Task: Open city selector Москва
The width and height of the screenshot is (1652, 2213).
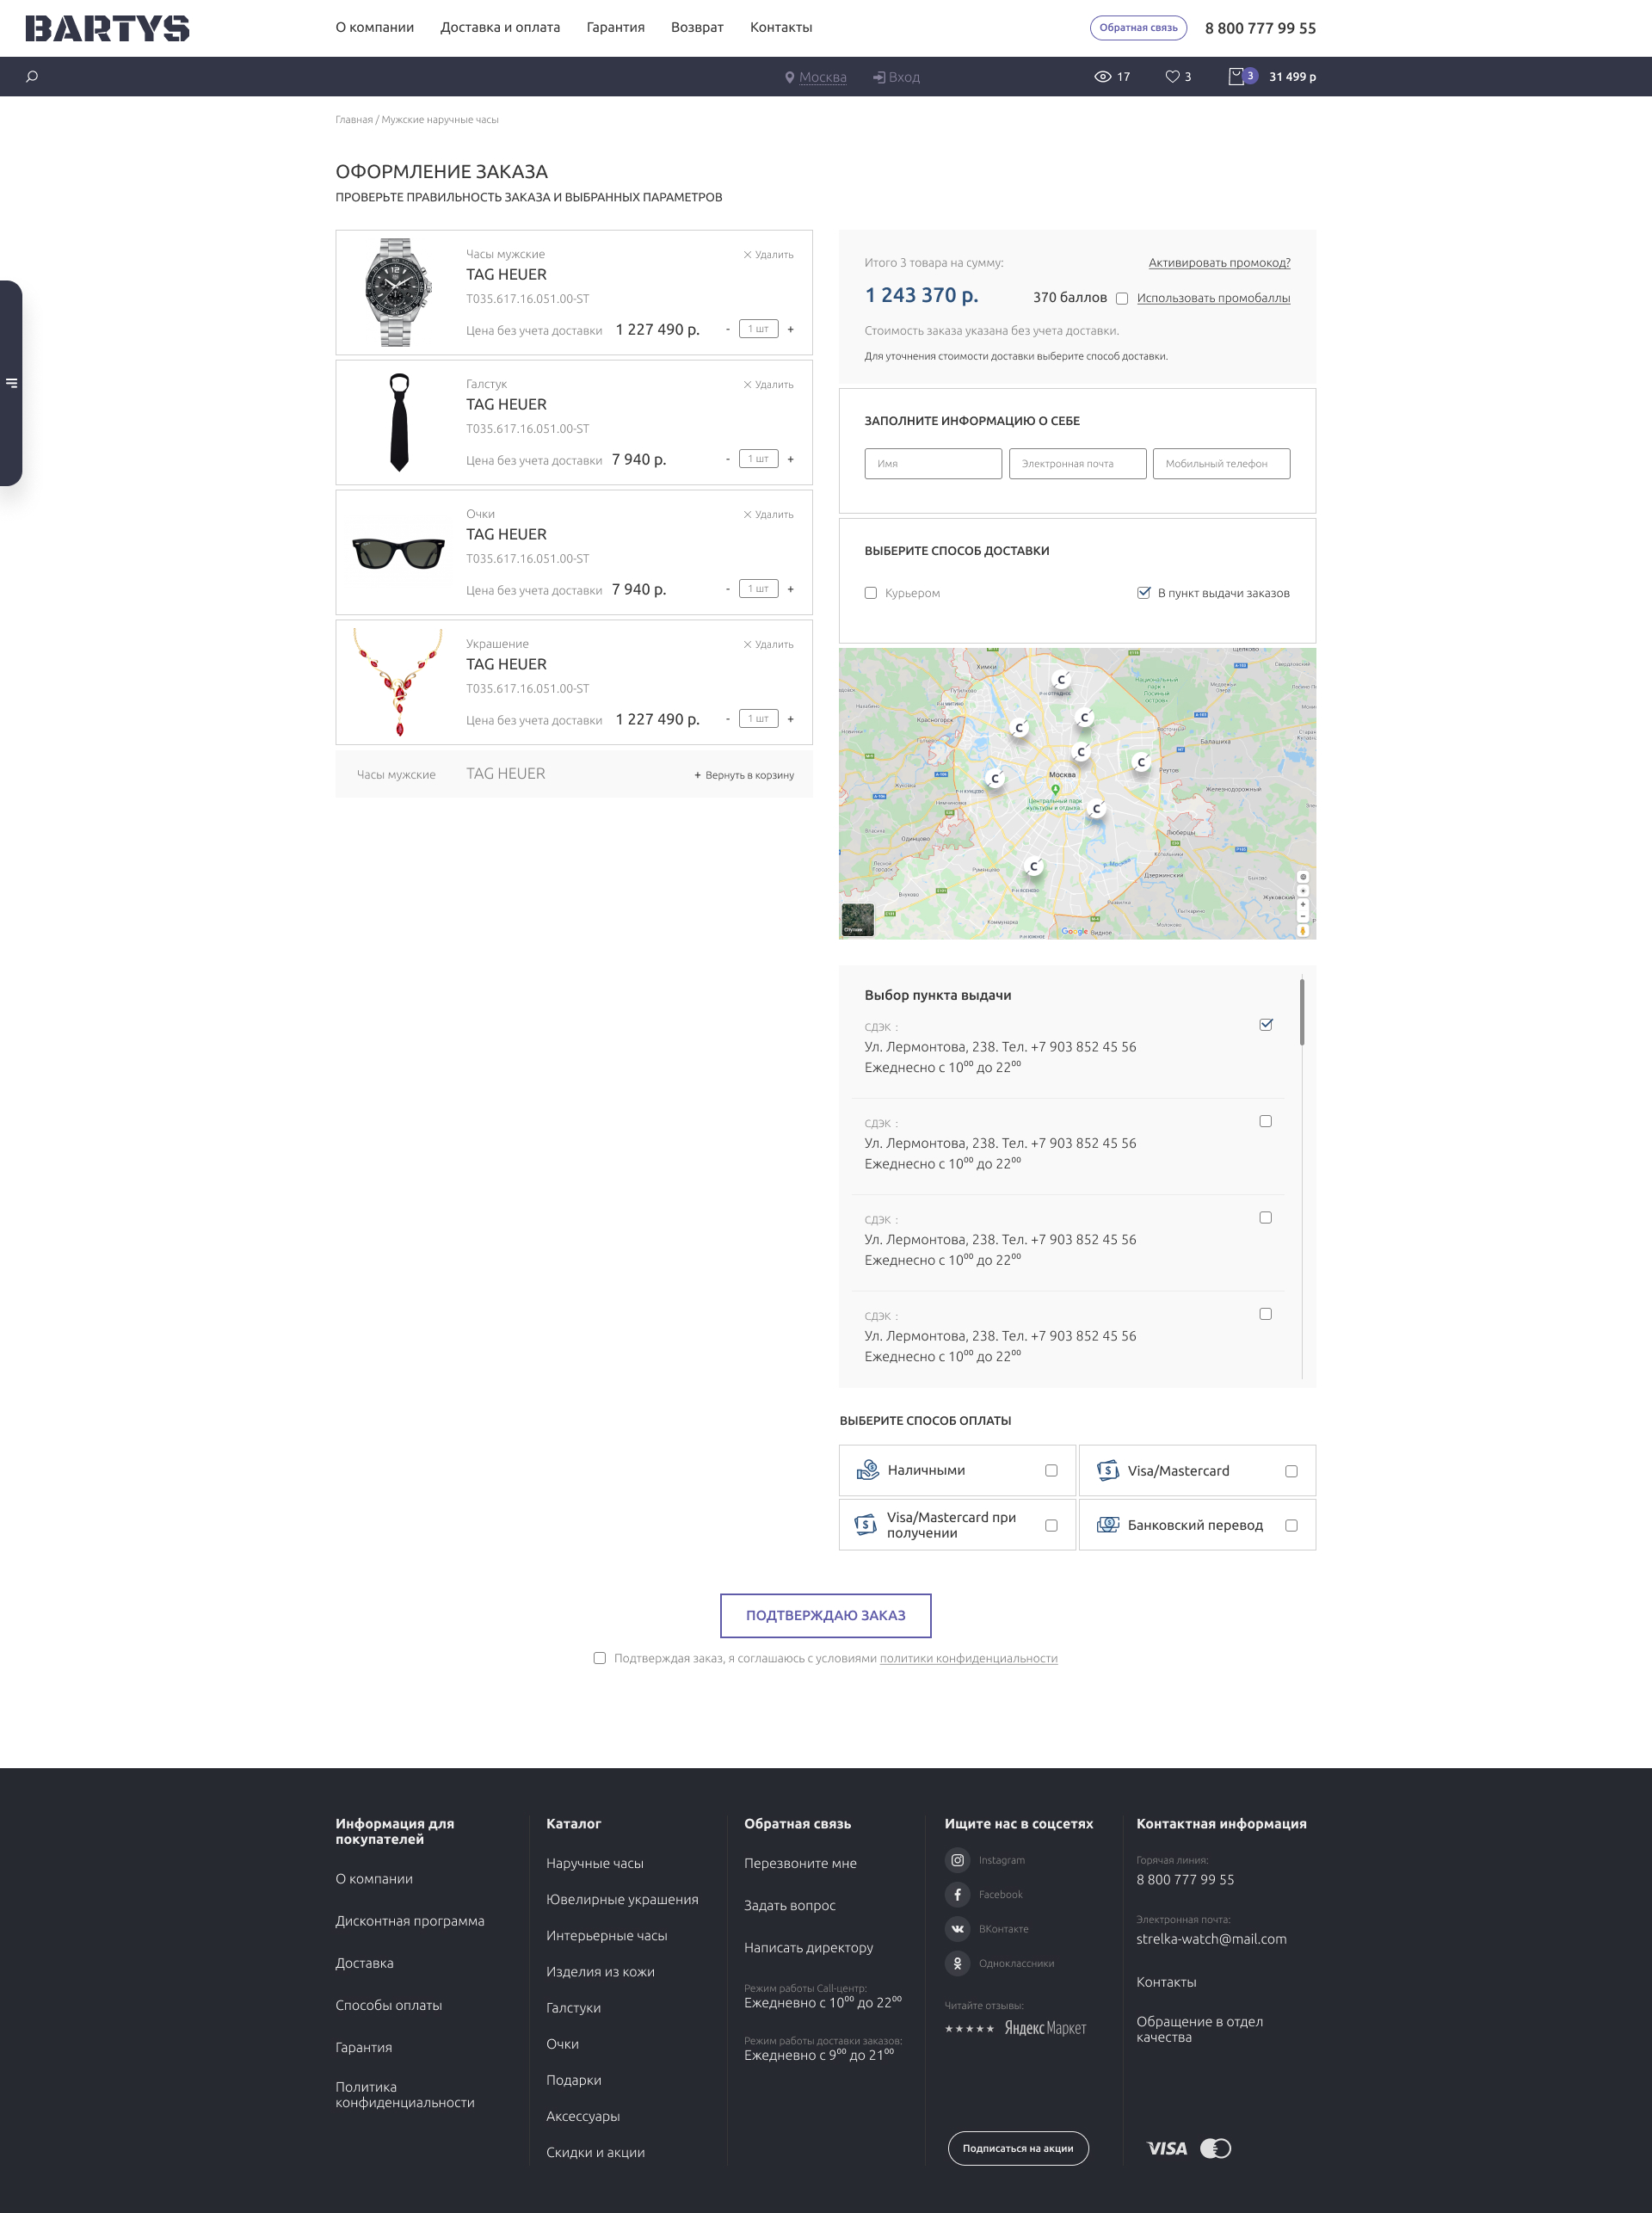Action: coord(816,77)
